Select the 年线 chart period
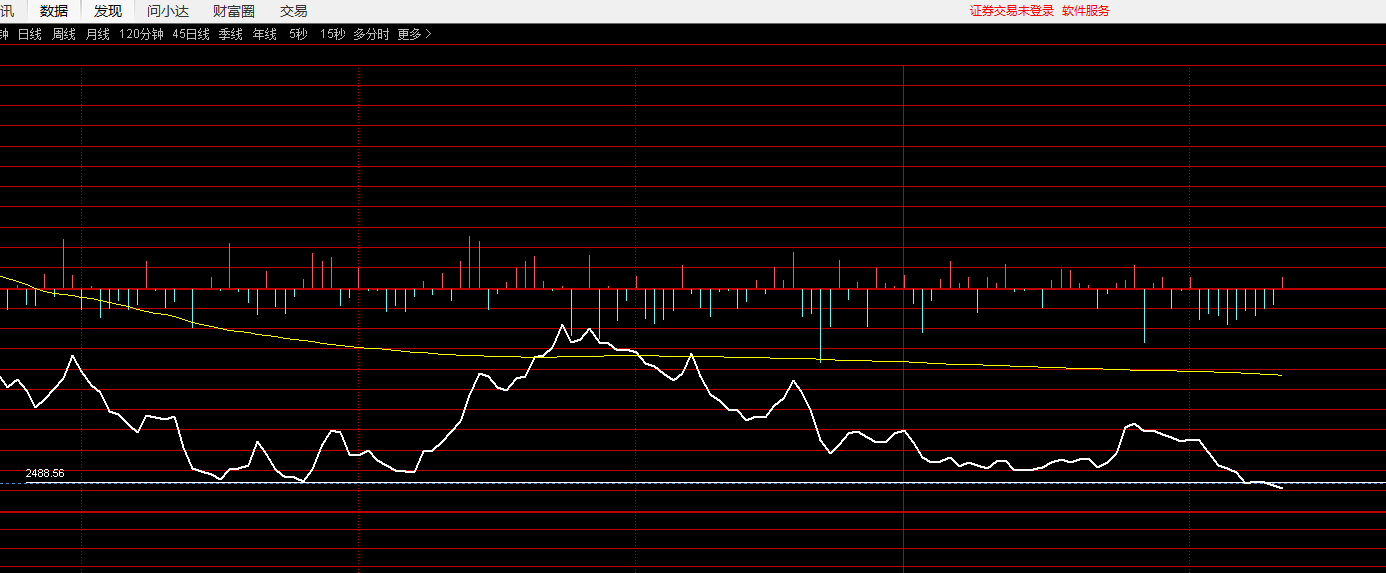The height and width of the screenshot is (573, 1386). 265,34
